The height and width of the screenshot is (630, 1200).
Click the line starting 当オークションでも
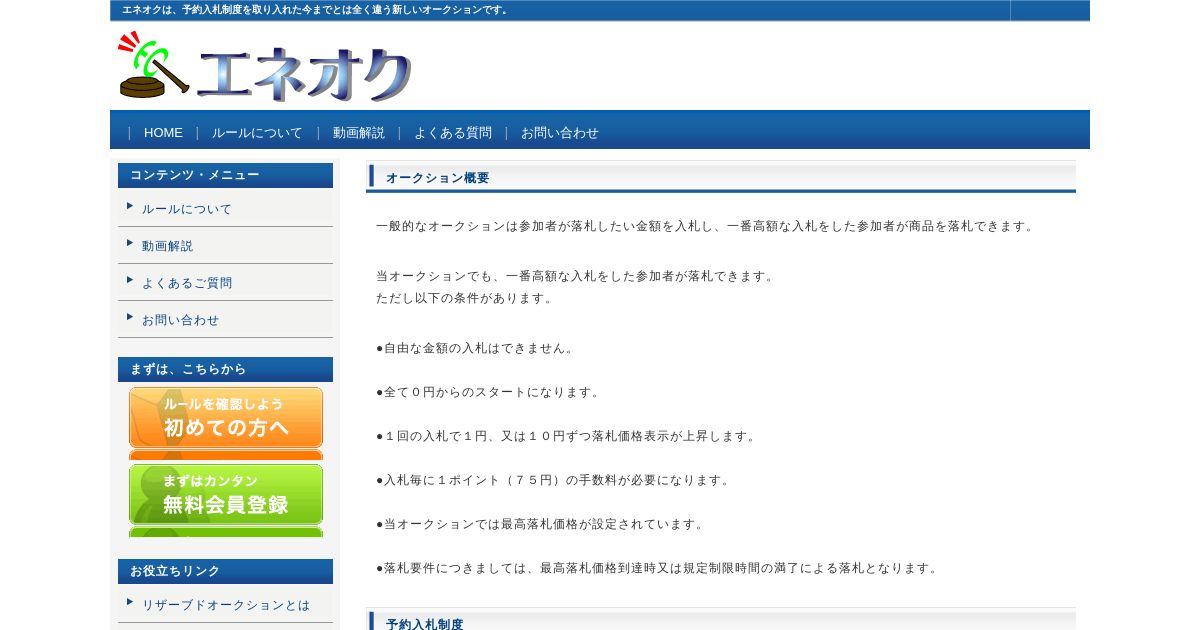(577, 276)
